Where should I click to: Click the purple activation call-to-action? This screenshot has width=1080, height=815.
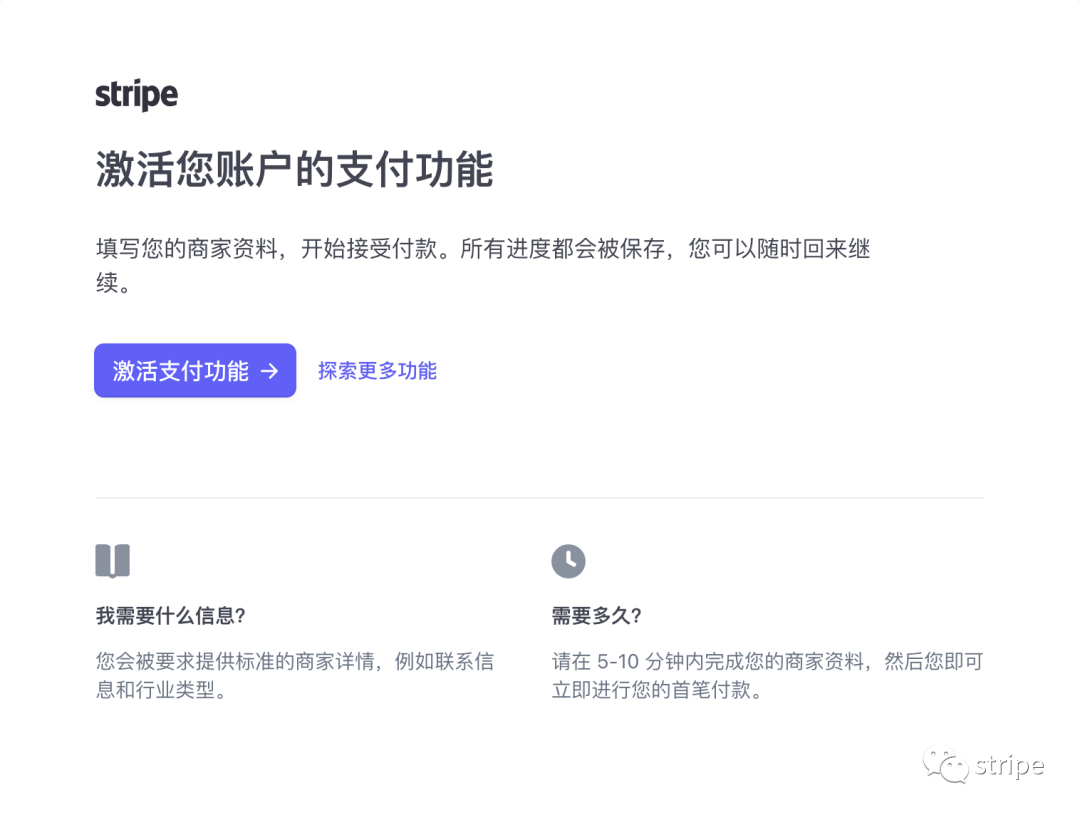(x=194, y=370)
